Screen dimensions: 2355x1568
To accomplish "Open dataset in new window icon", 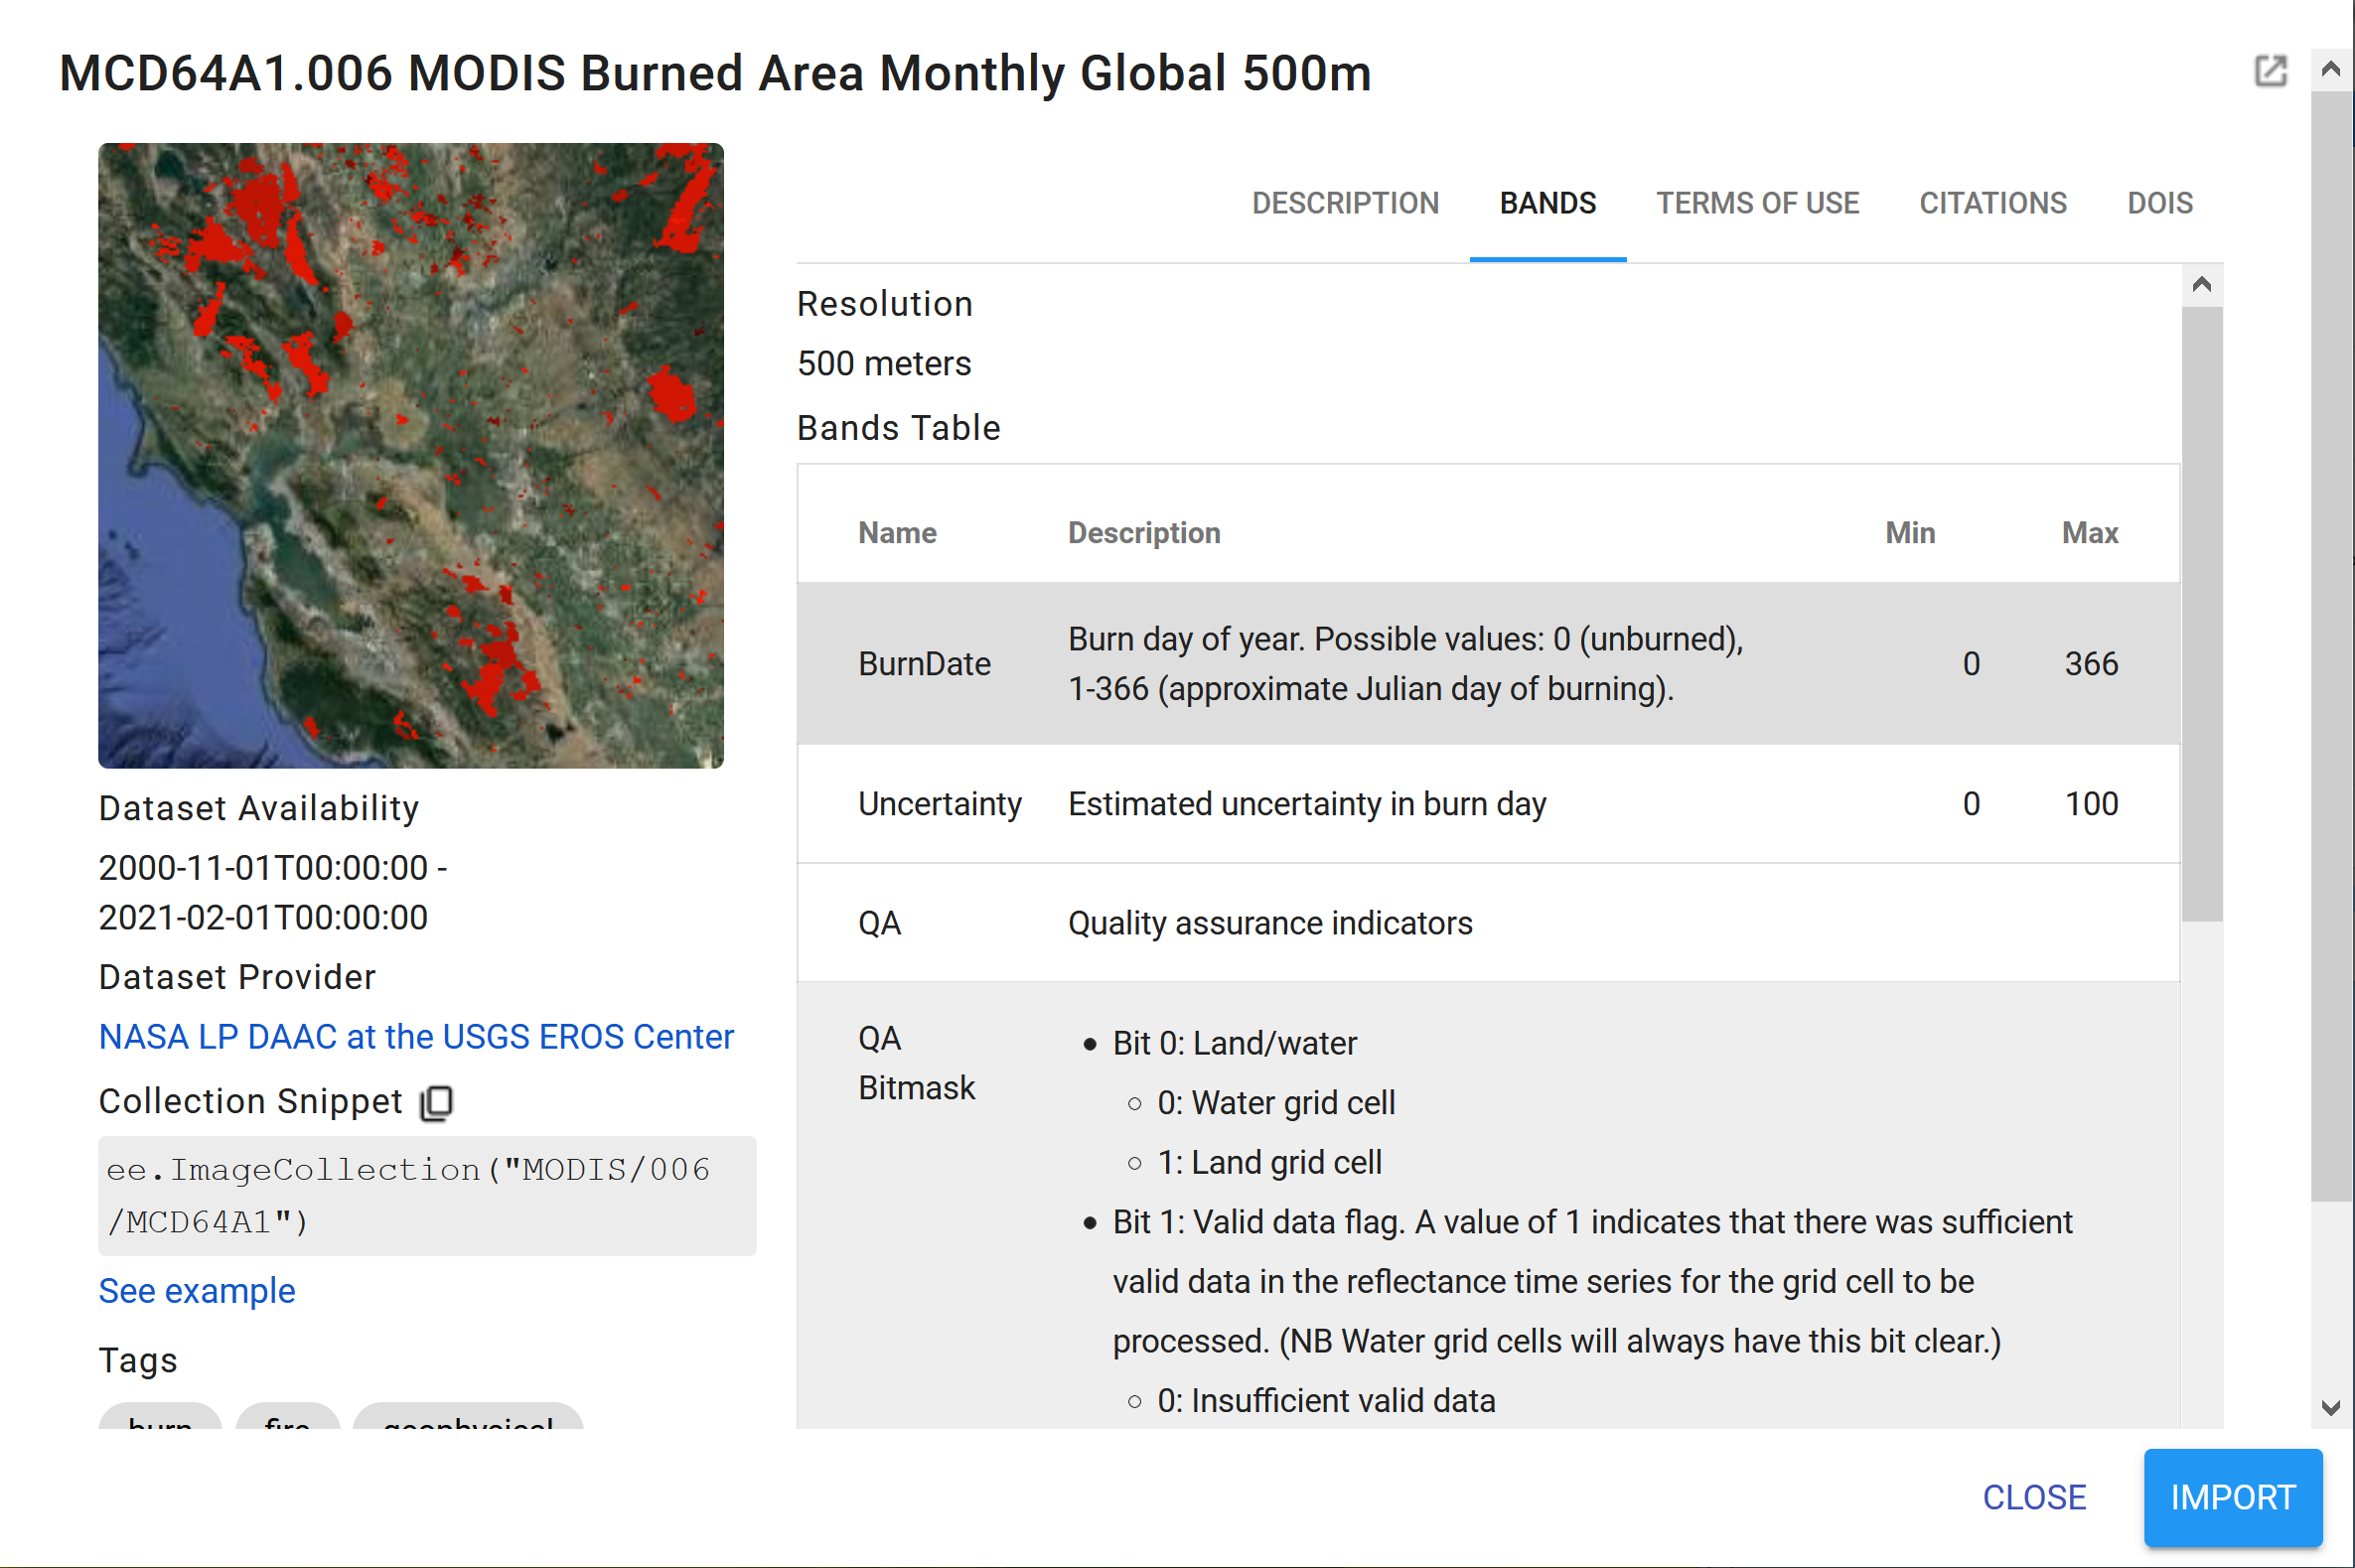I will (2270, 71).
